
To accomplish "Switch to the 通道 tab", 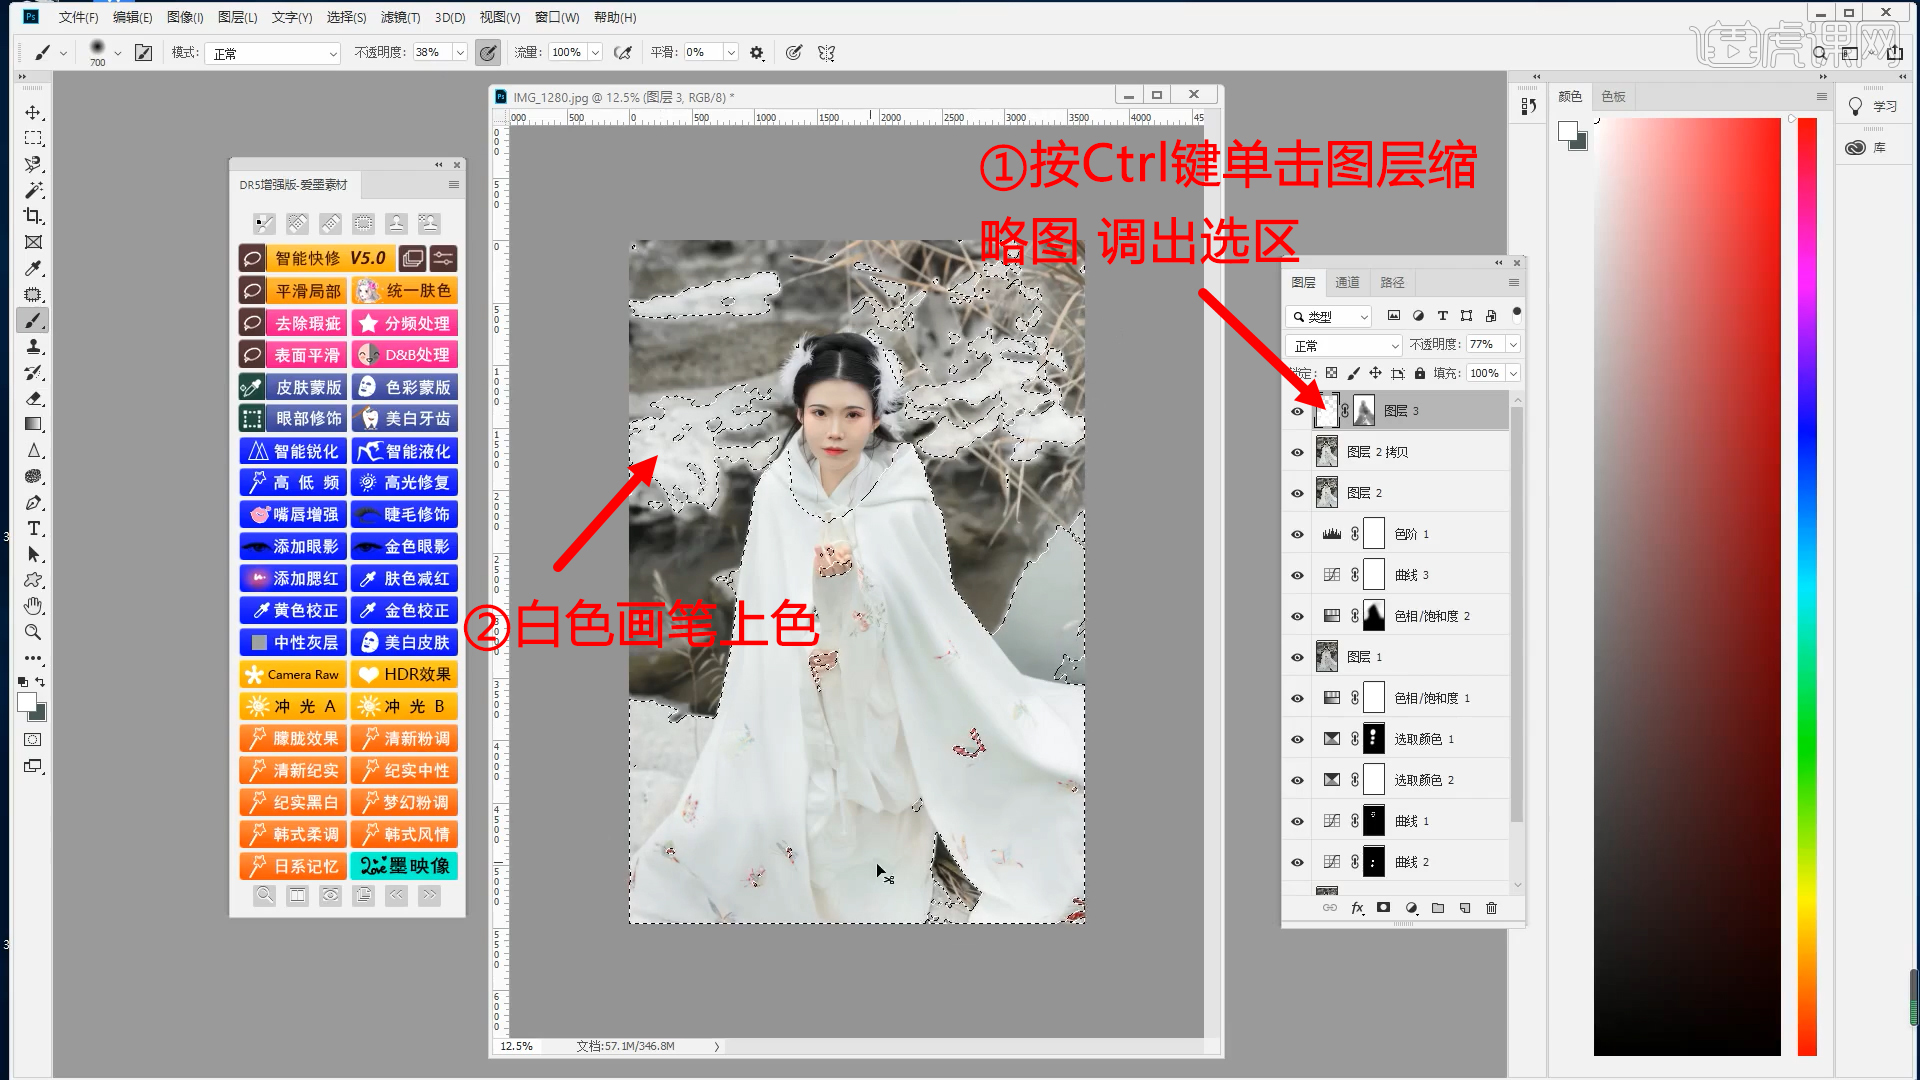I will click(x=1347, y=282).
